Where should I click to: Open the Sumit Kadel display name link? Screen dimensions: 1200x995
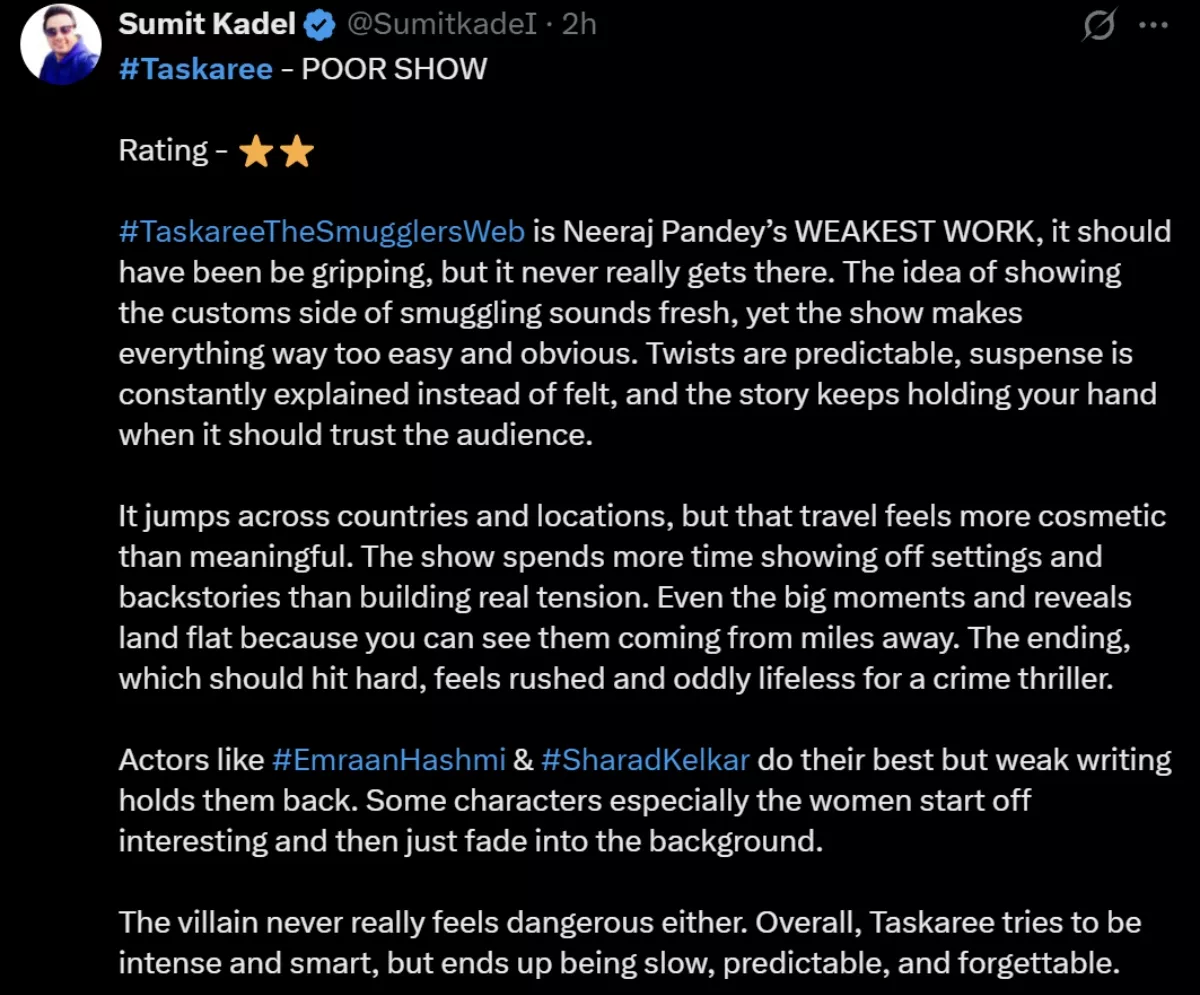pyautogui.click(x=206, y=25)
